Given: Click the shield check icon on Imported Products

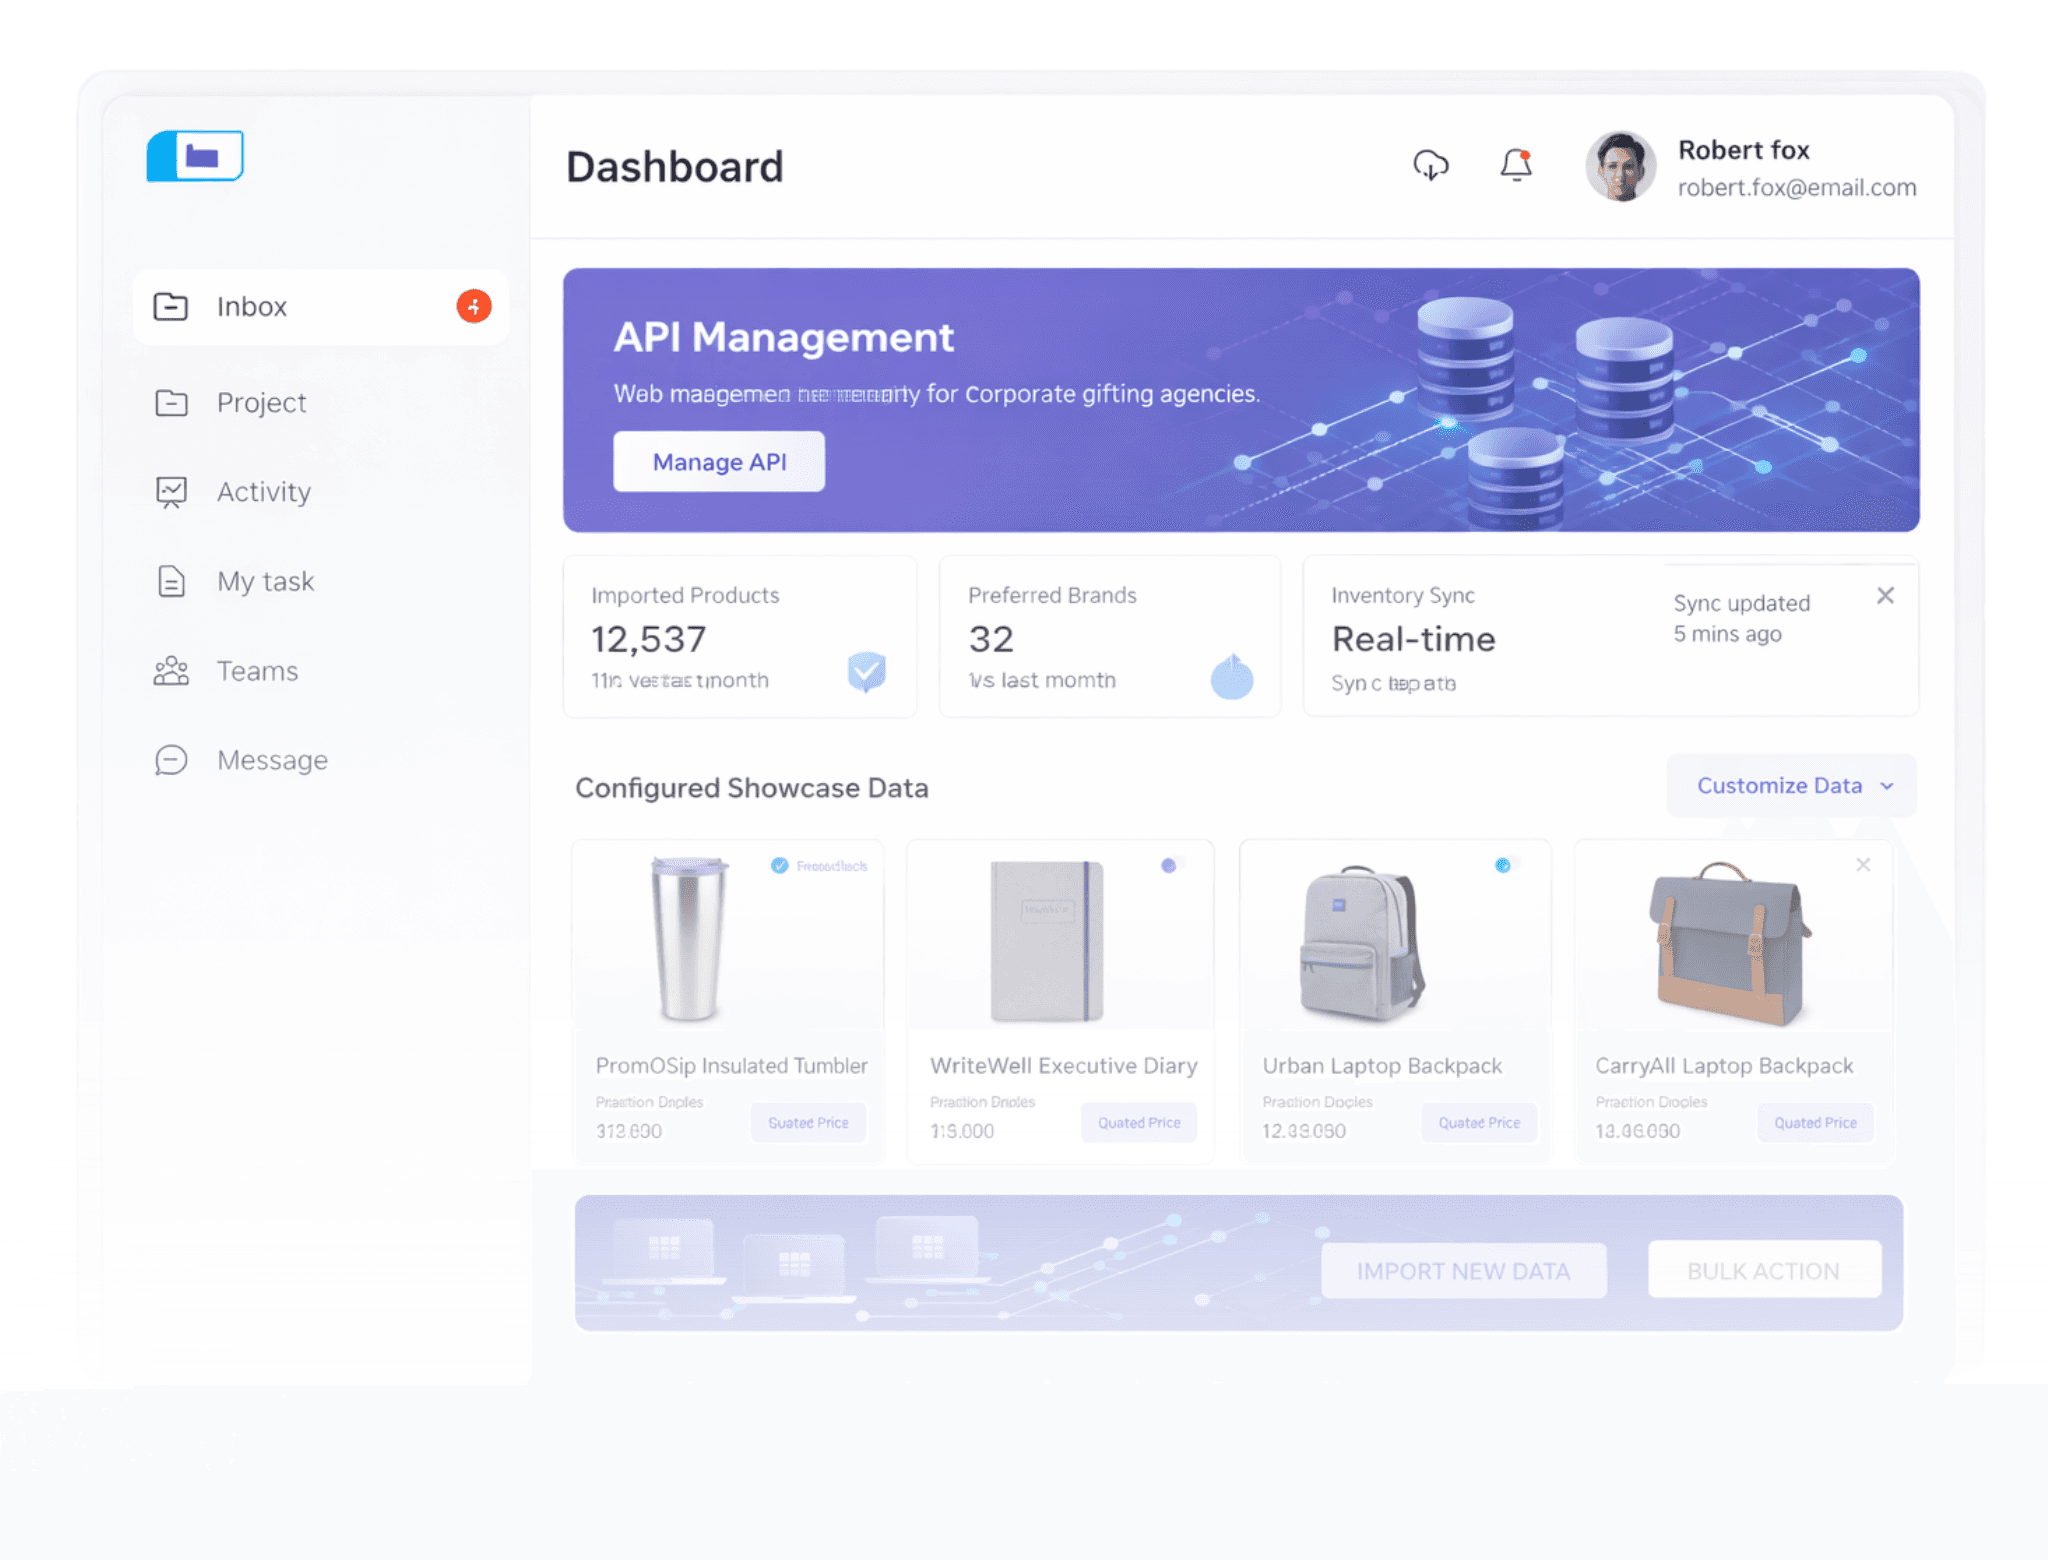Looking at the screenshot, I should click(x=866, y=671).
